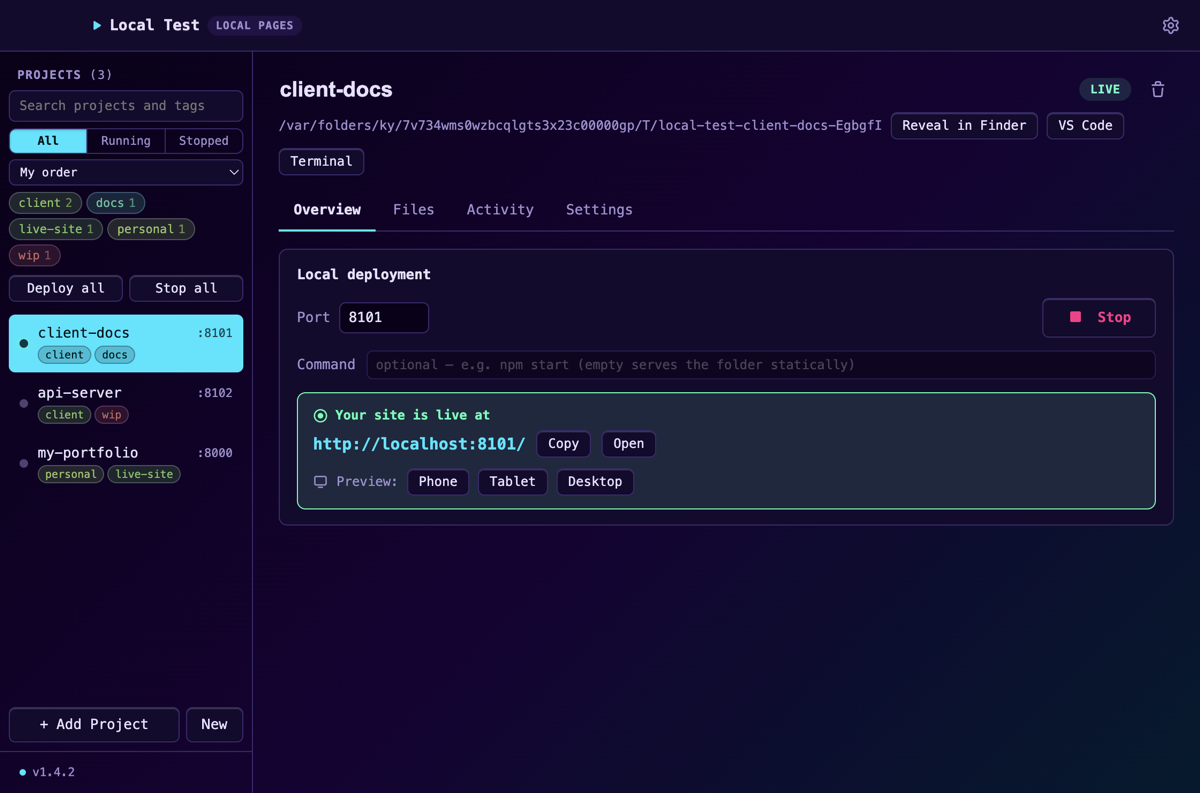Switch to the Activity tab

point(500,210)
